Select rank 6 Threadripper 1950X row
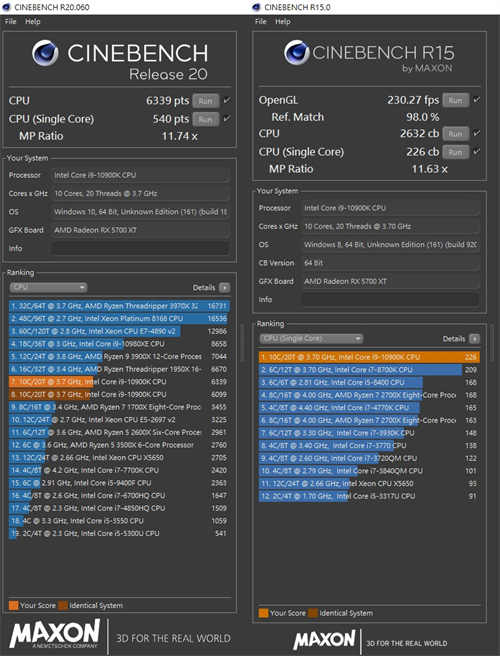The image size is (500, 656). point(119,369)
